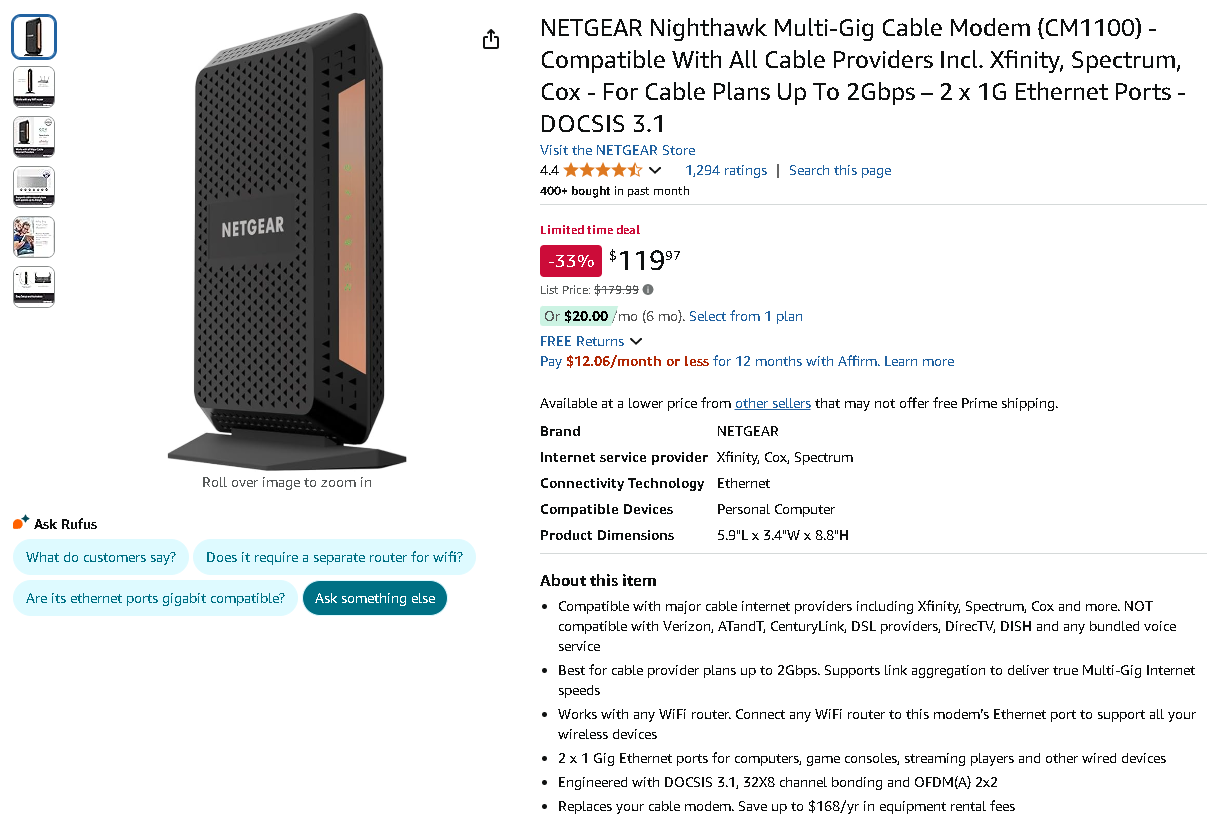Screen dimensions: 1214x820
Task: Open rating breakdown with chevron next to 4.4
Action: [x=657, y=170]
